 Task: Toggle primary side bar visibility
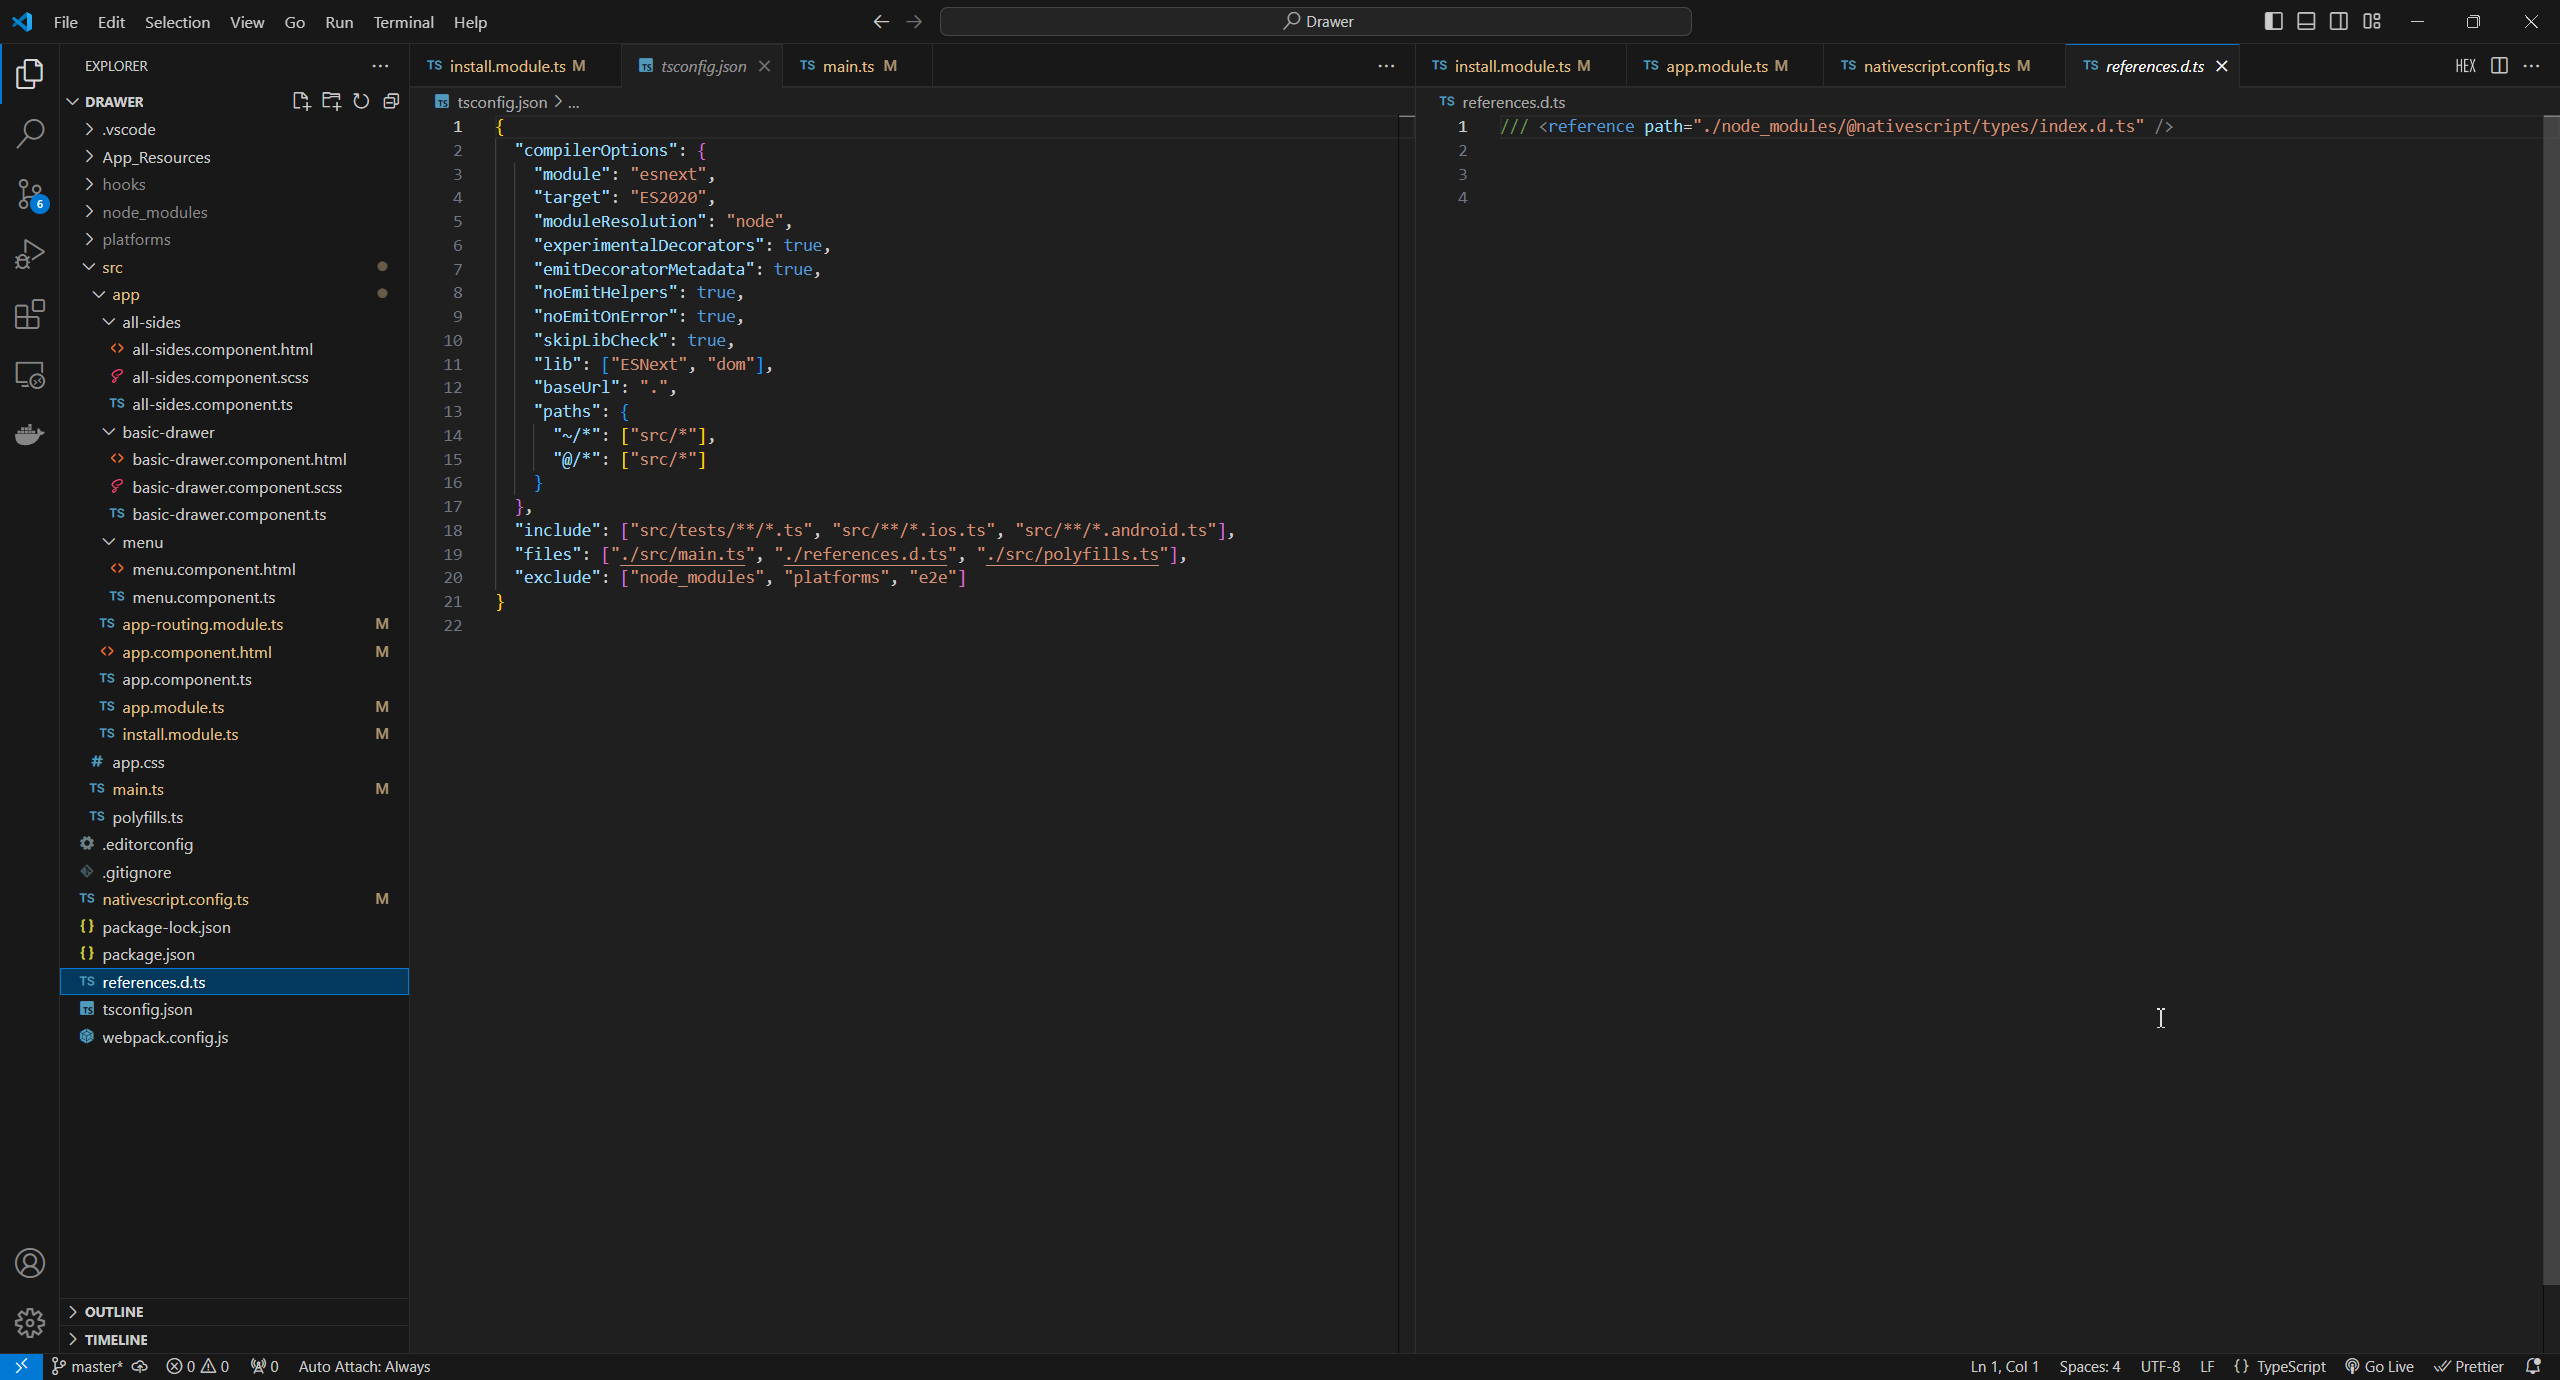[2273, 21]
